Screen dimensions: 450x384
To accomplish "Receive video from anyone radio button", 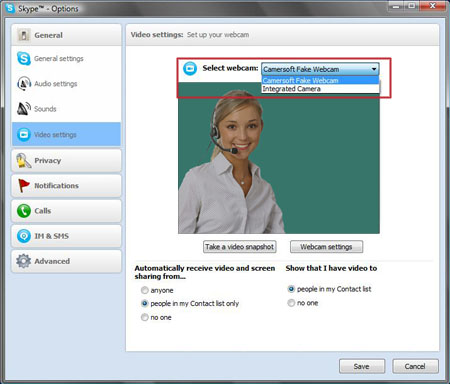I will point(145,290).
